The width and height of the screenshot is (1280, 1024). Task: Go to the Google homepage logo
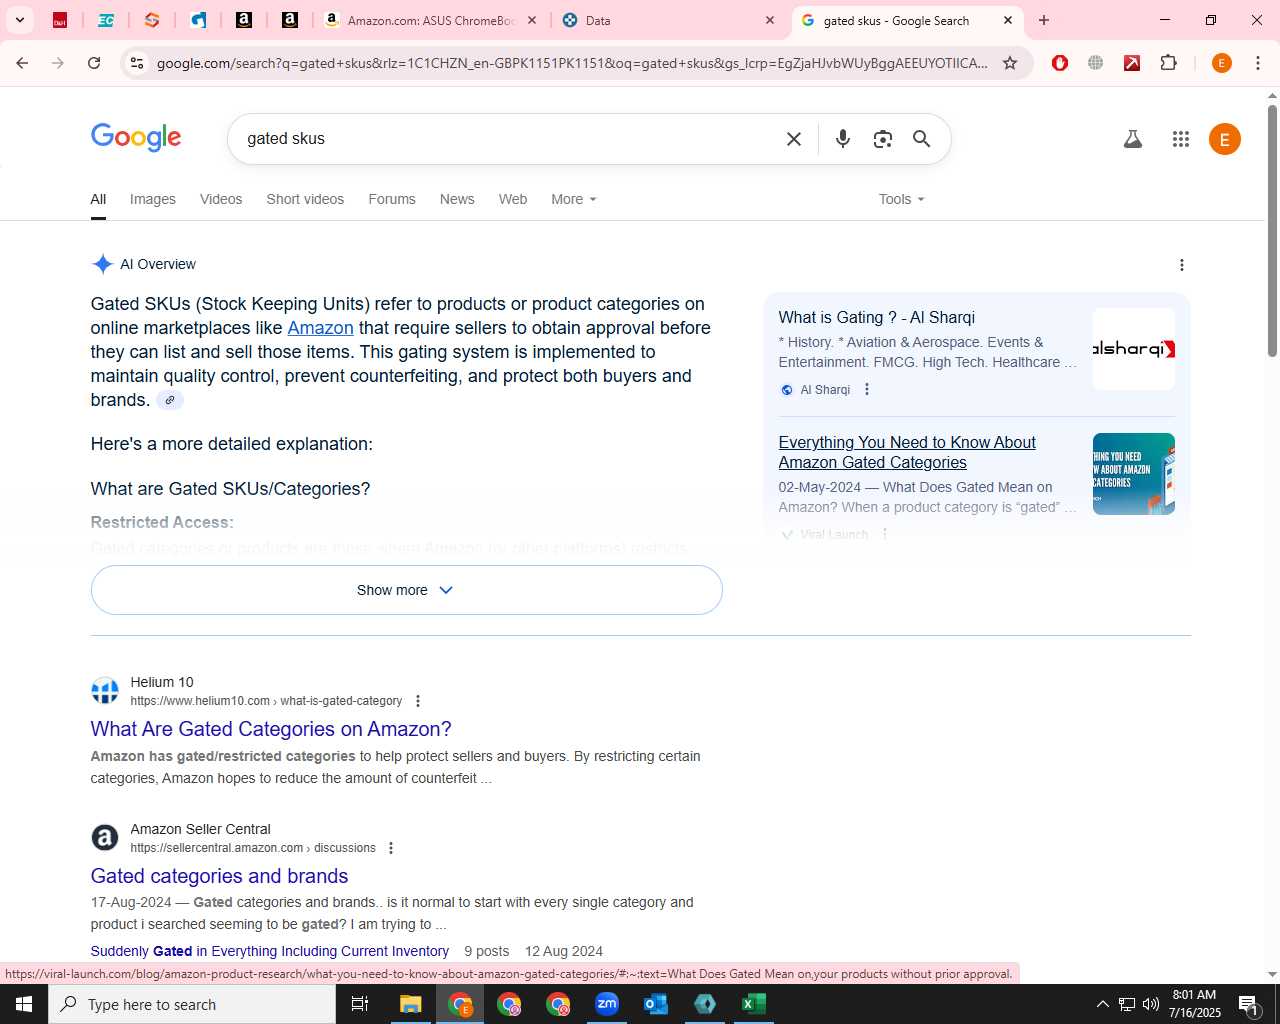(136, 137)
